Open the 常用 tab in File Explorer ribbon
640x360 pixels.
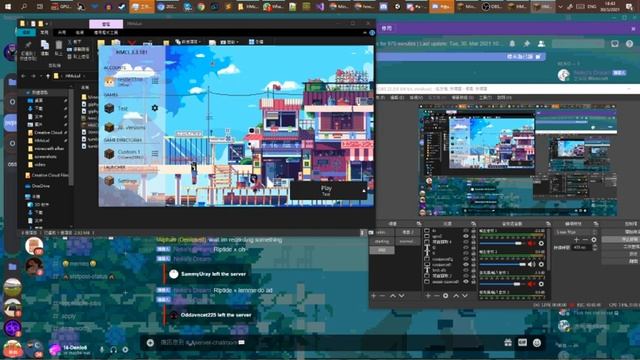(44, 33)
